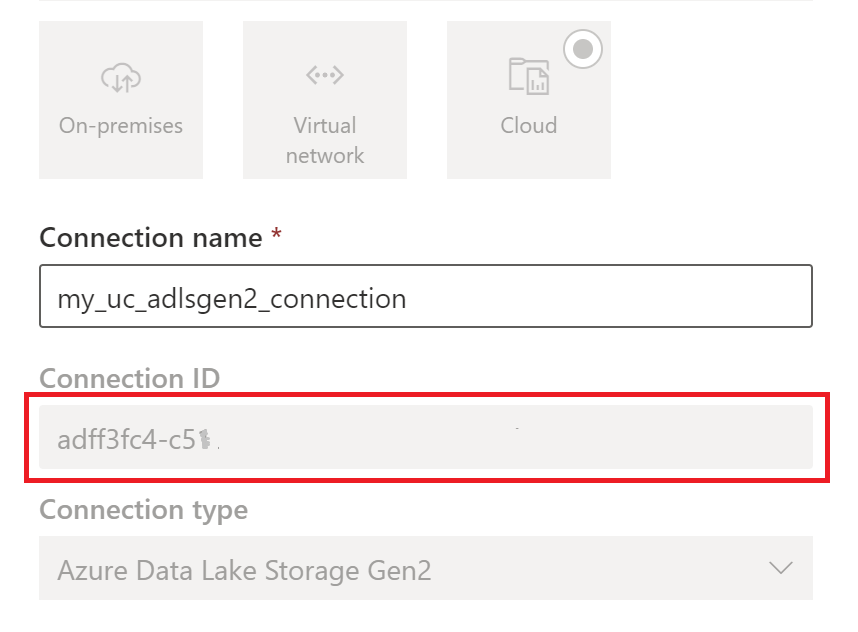
Task: Expand the Azure Data Lake Storage Gen2 selector
Action: point(424,568)
